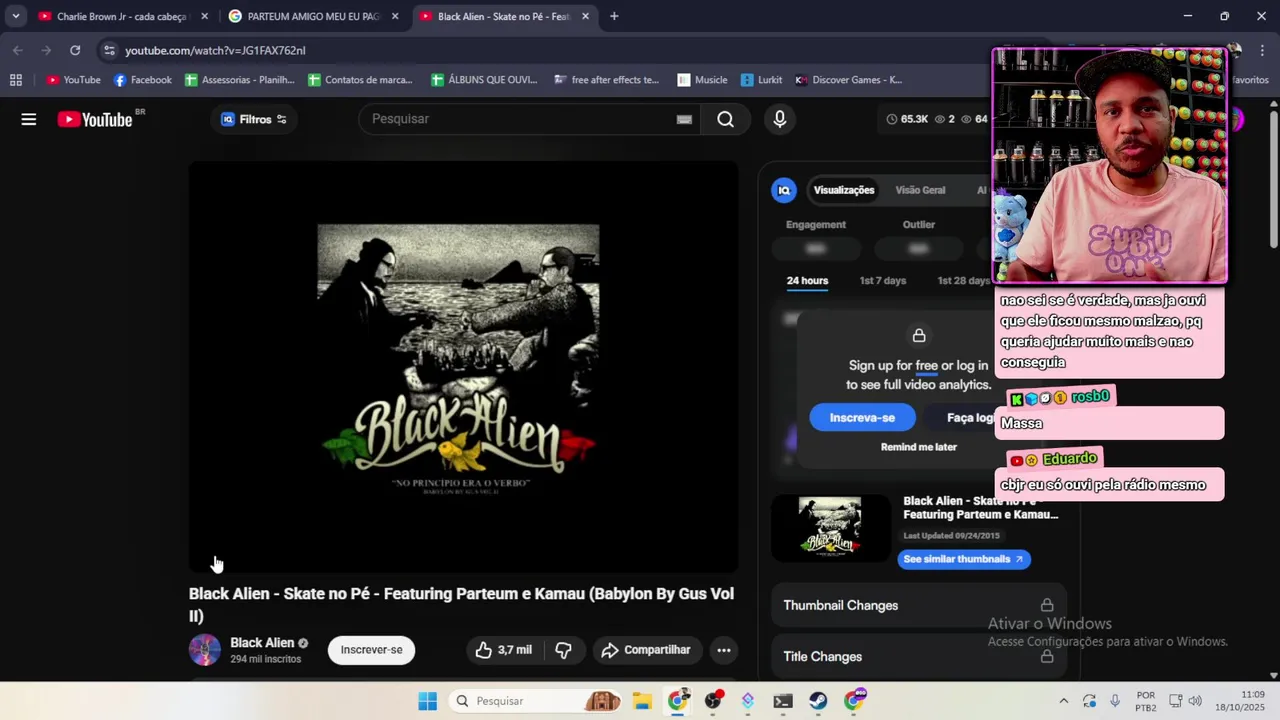The height and width of the screenshot is (720, 1280).
Task: Open free after effects te... bookmark
Action: point(607,80)
